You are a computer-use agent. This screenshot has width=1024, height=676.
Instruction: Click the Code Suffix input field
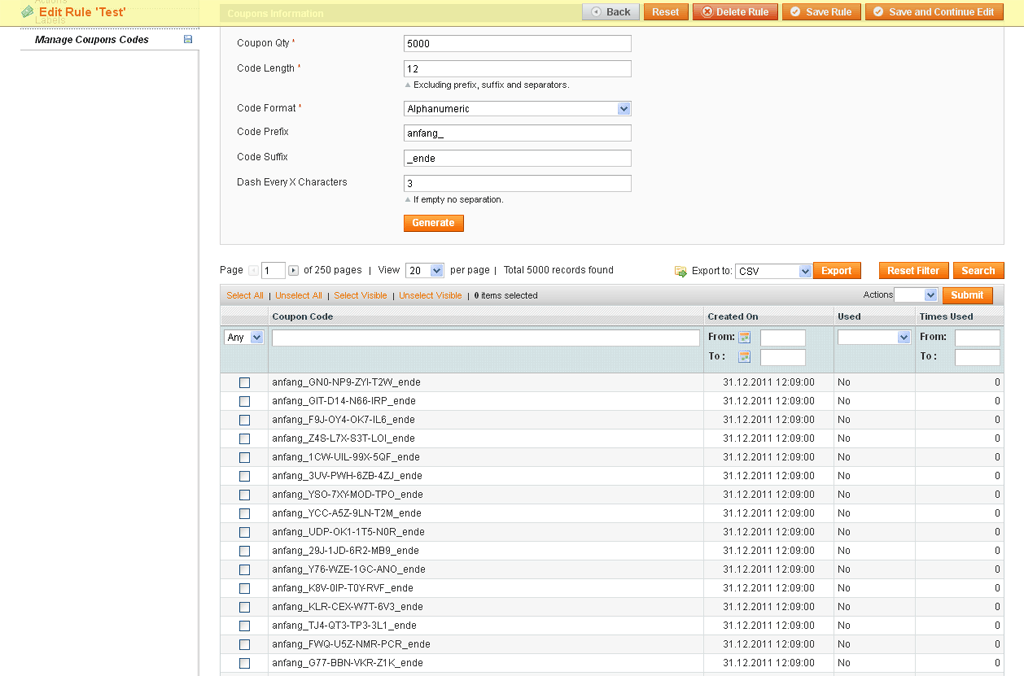pyautogui.click(x=517, y=158)
